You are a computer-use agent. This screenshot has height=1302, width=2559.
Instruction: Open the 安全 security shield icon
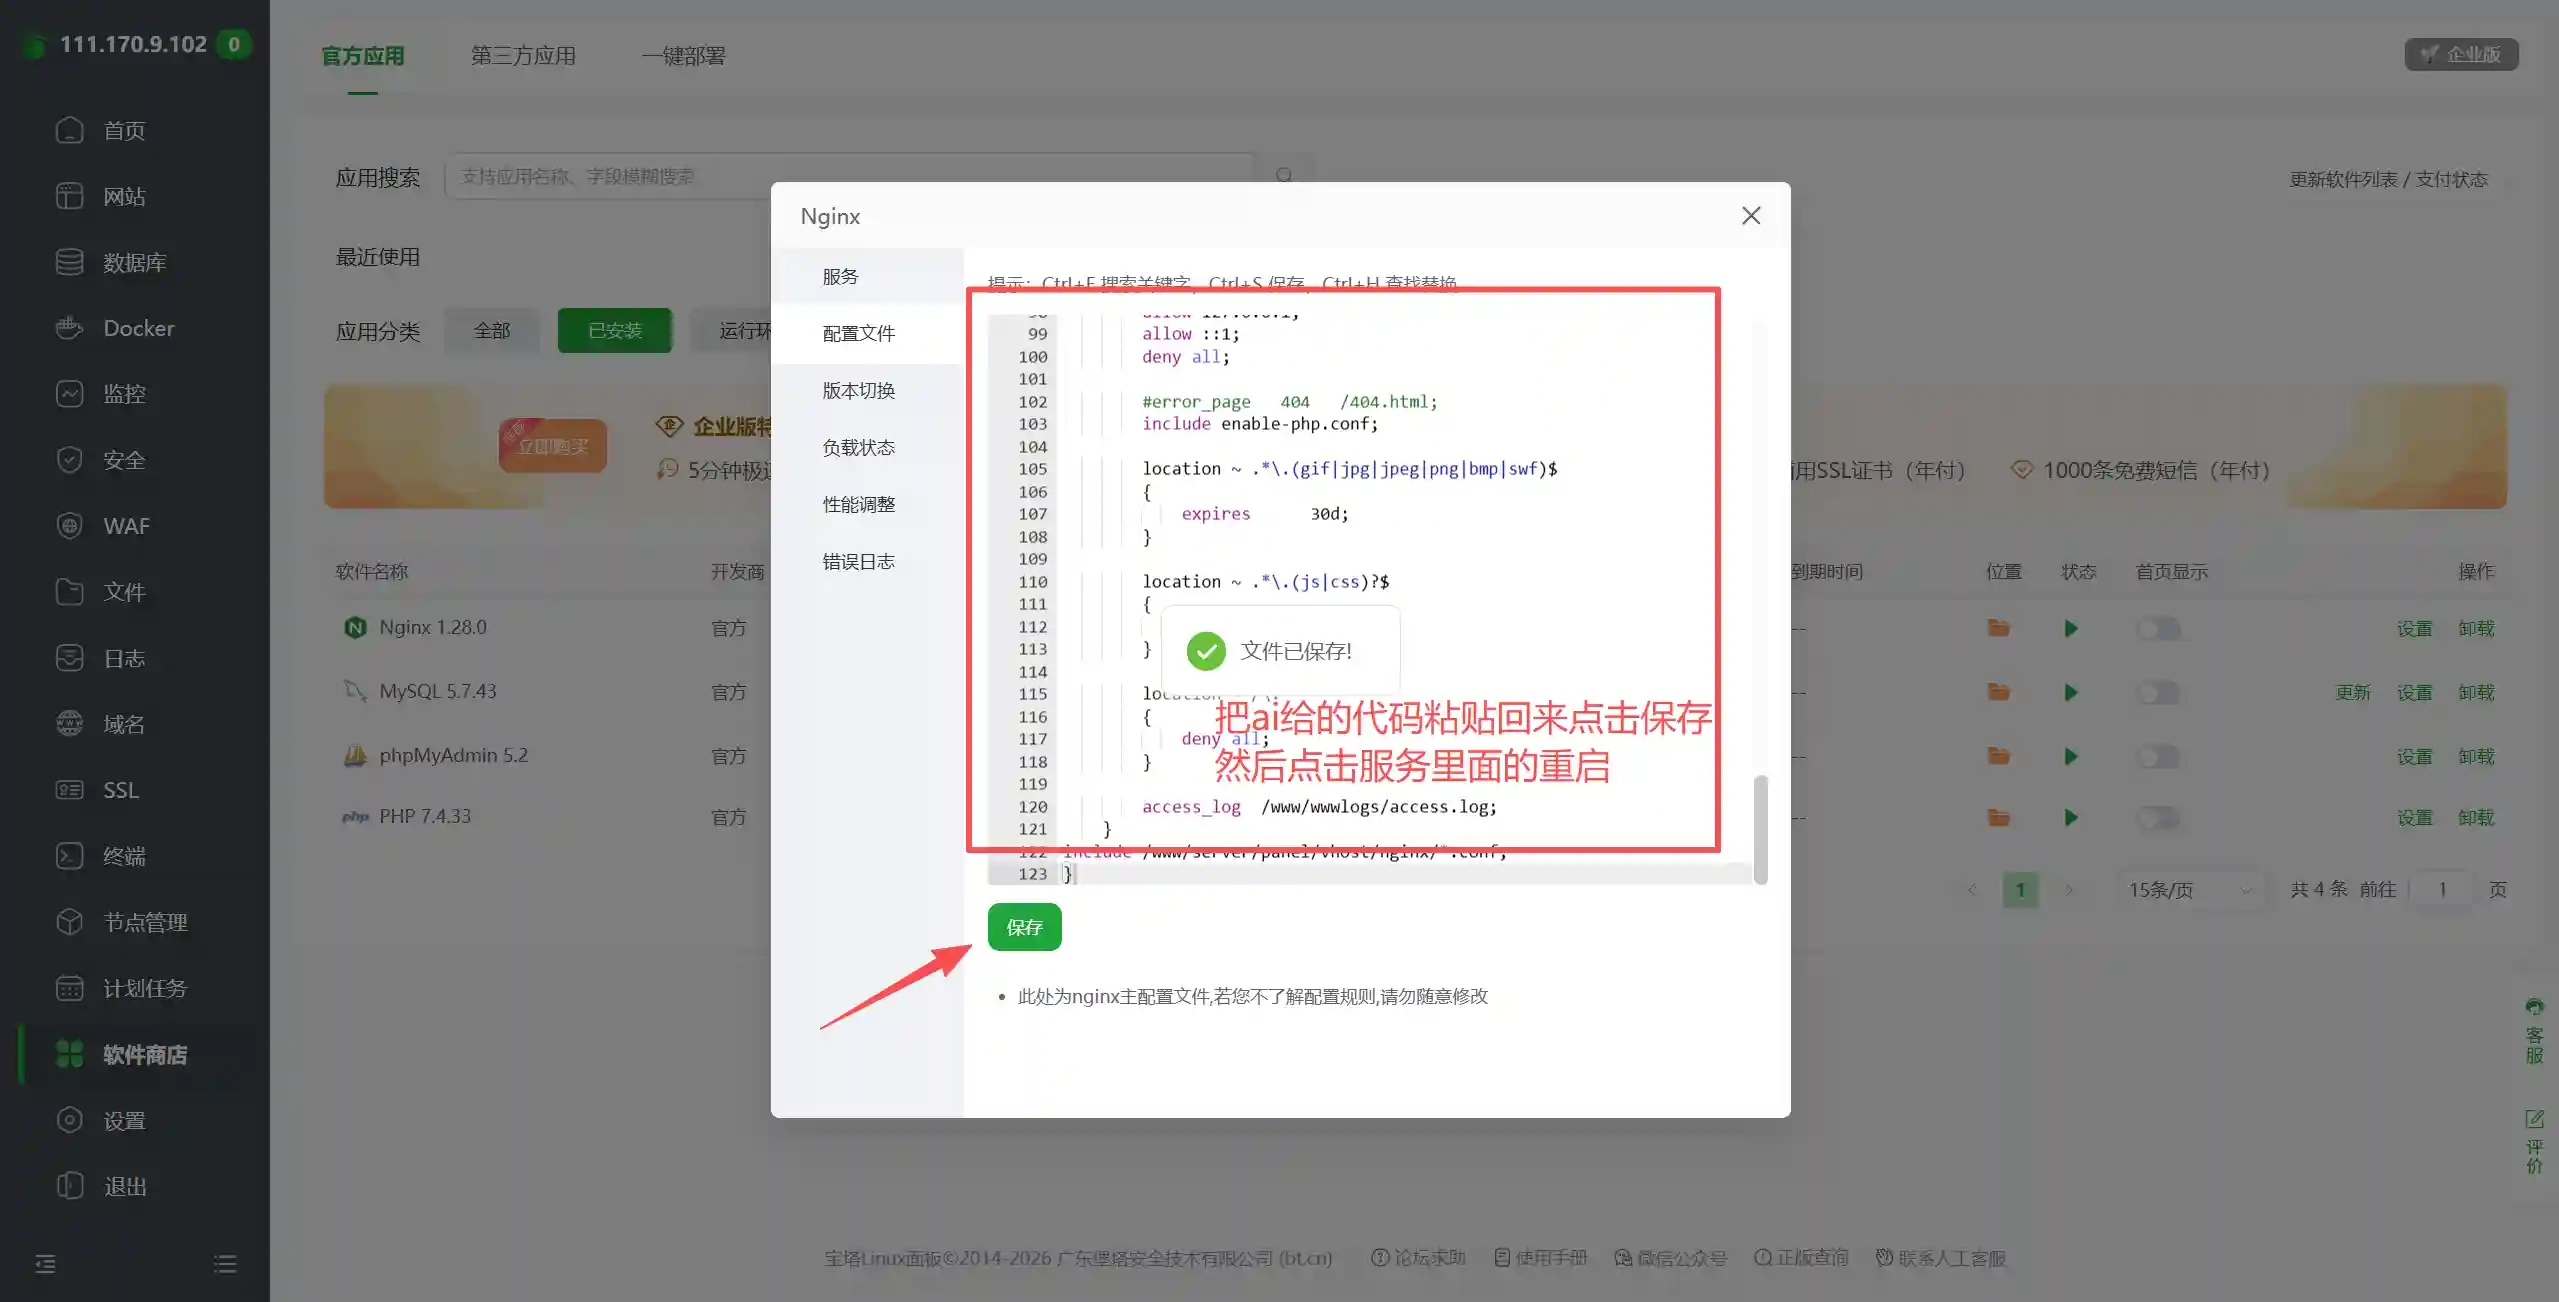pos(69,460)
